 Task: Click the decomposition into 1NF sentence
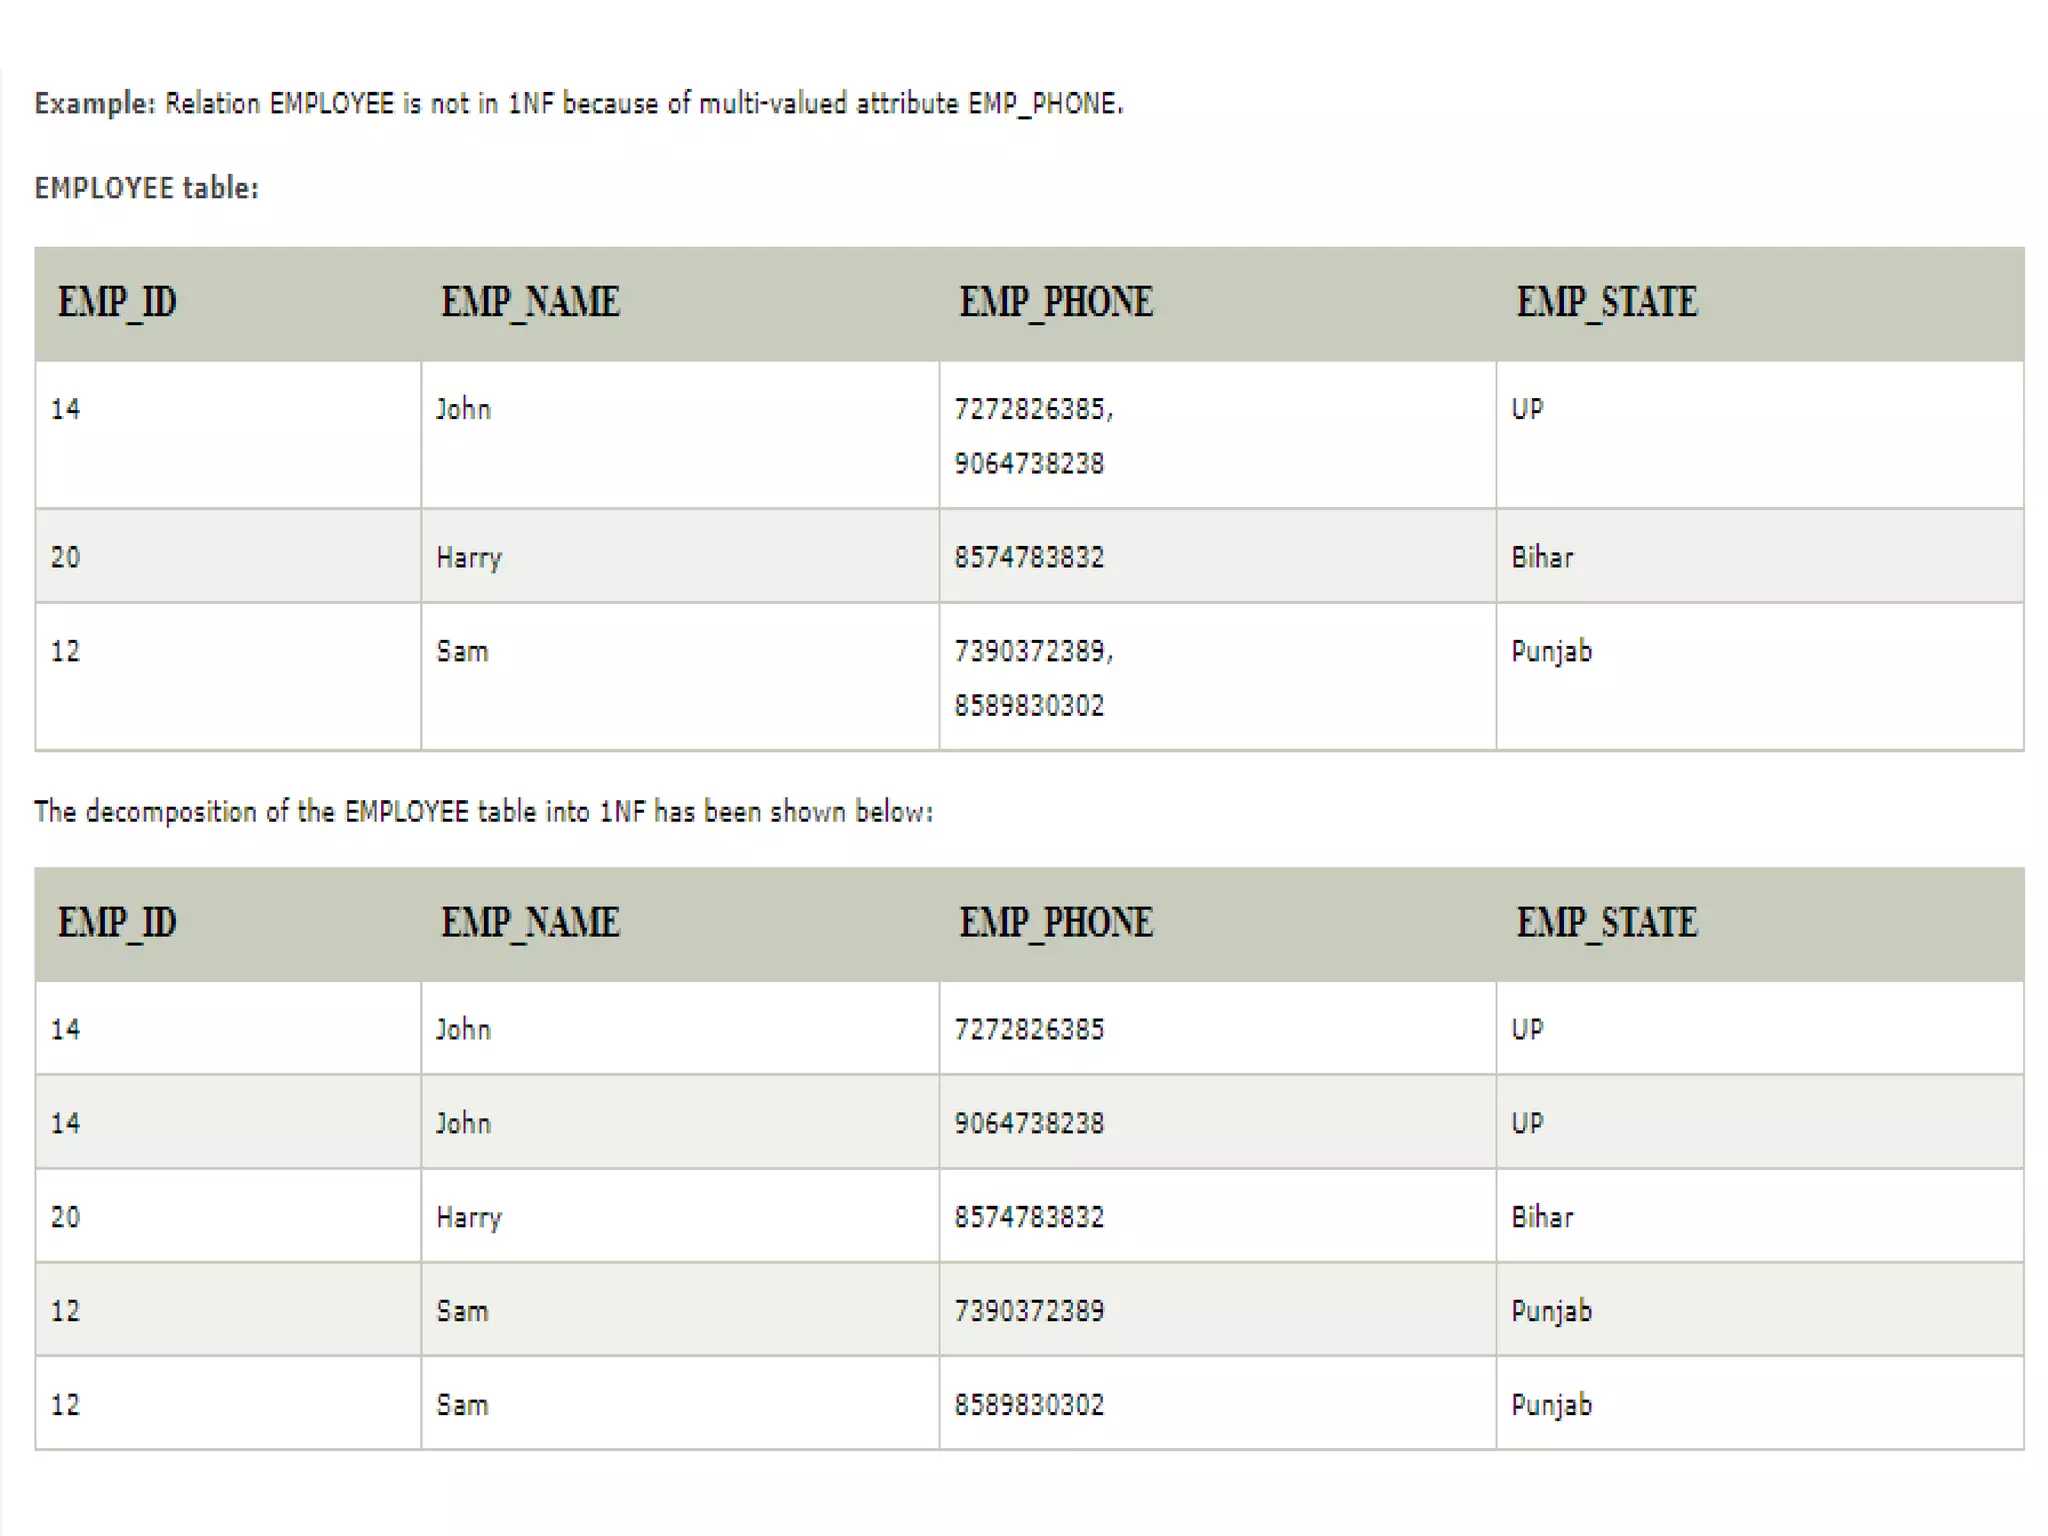(483, 812)
